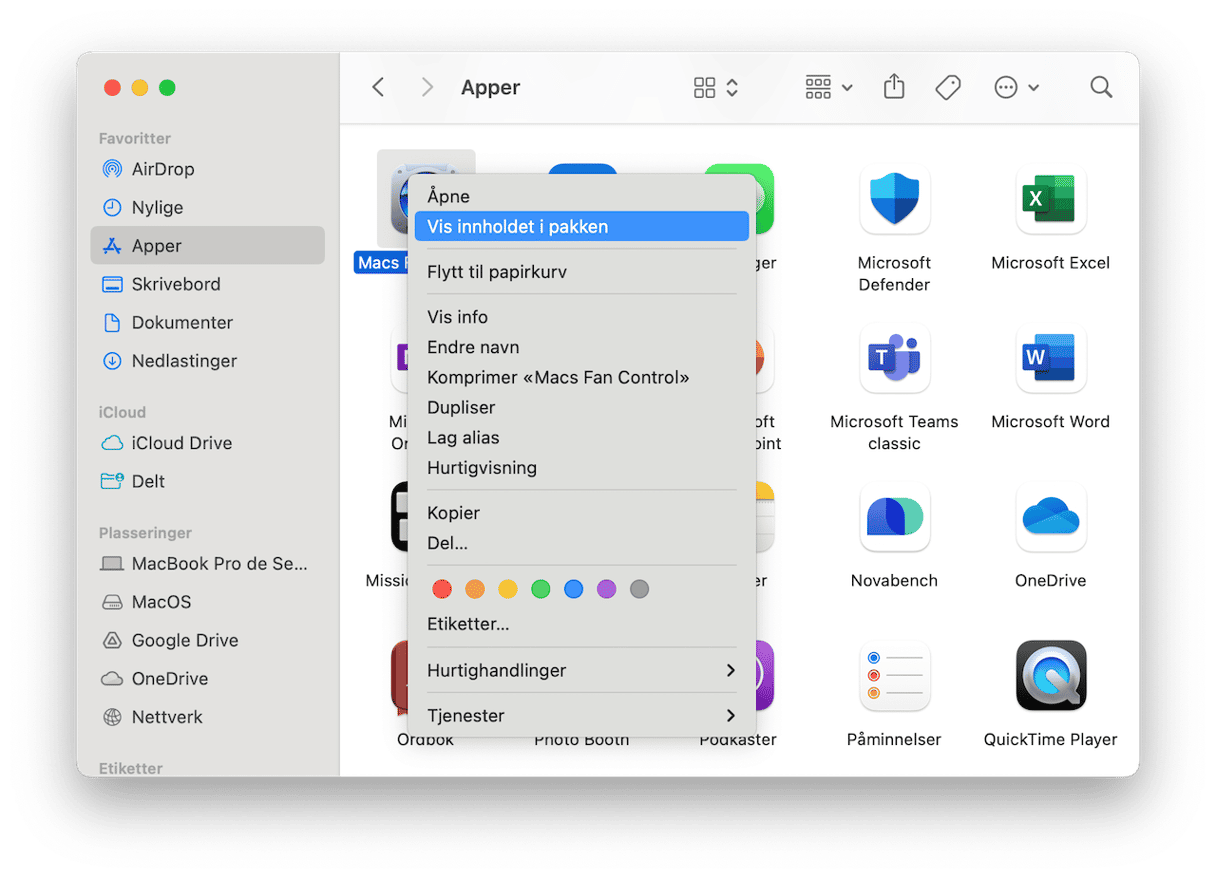
Task: Choose Åpne from the context menu
Action: click(x=581, y=196)
